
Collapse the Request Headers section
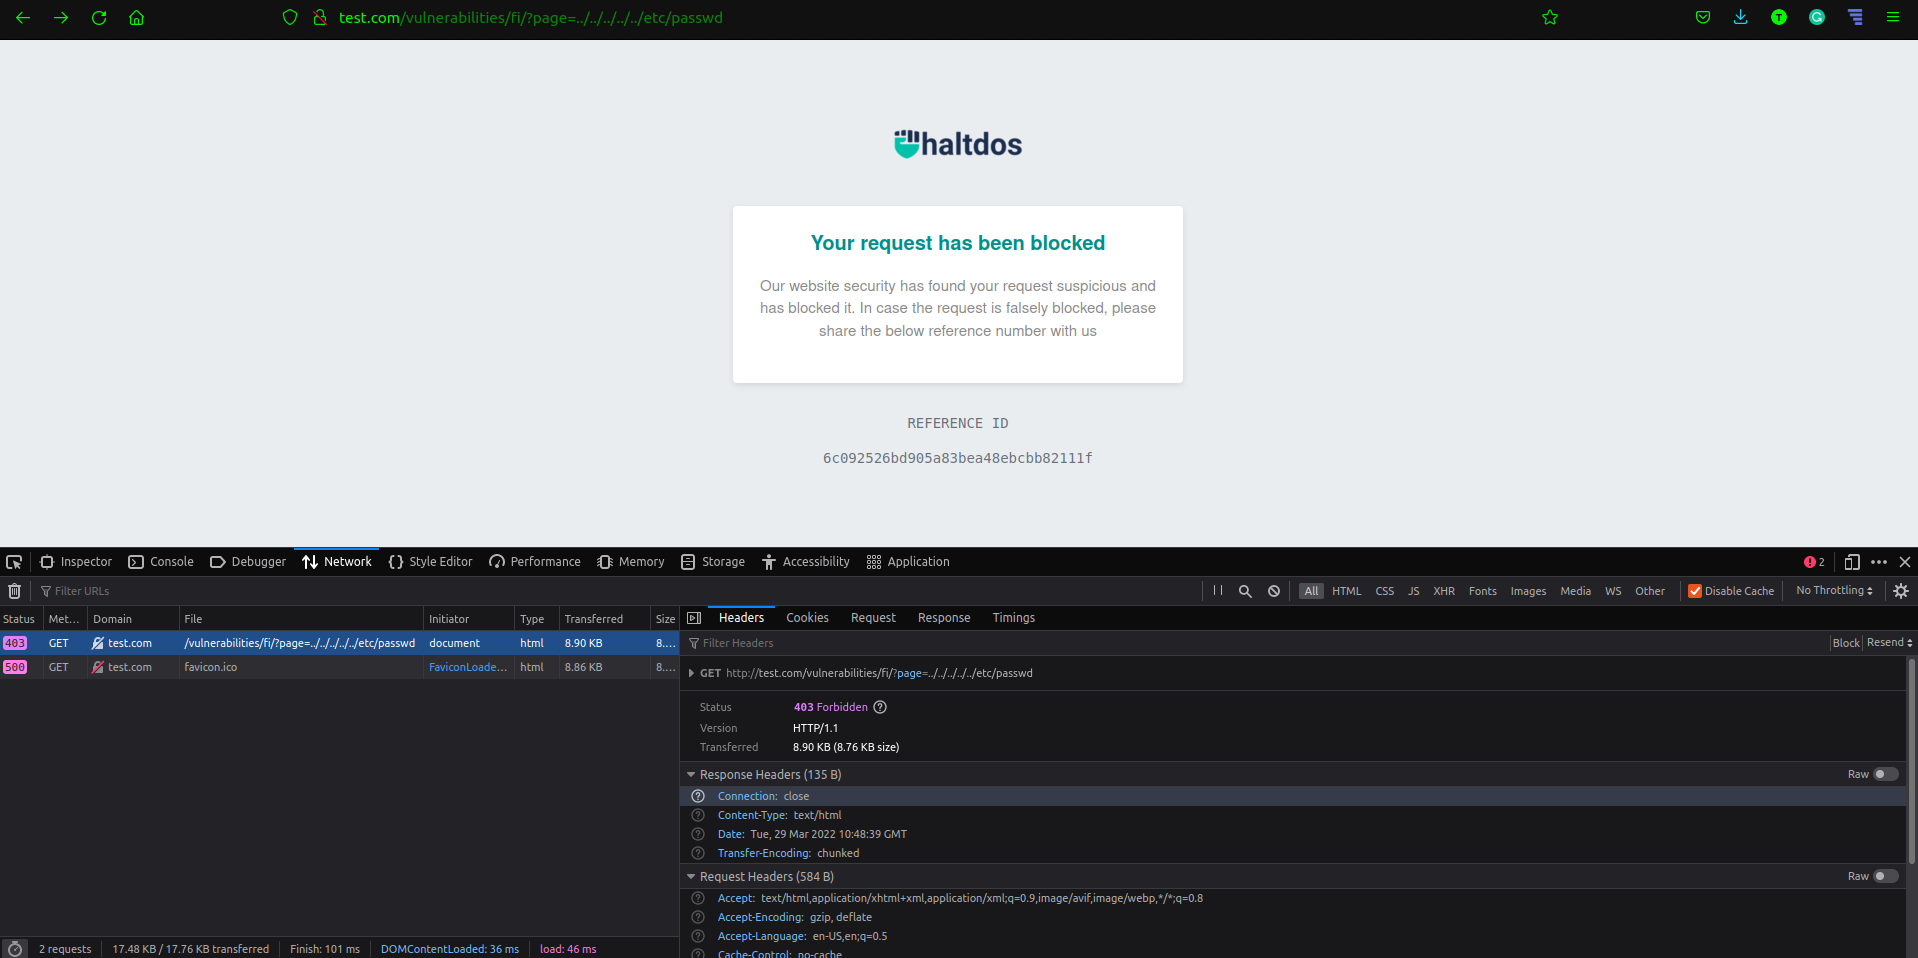pyautogui.click(x=691, y=877)
